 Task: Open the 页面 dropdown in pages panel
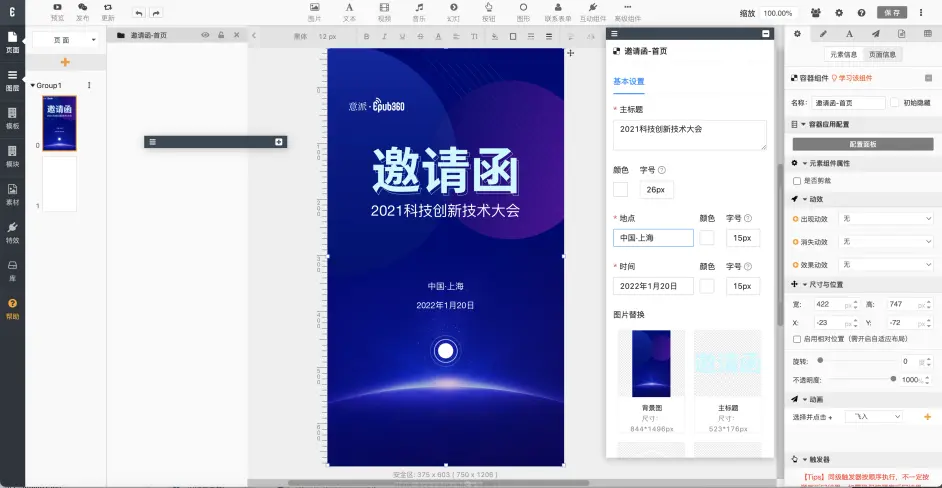[65, 40]
